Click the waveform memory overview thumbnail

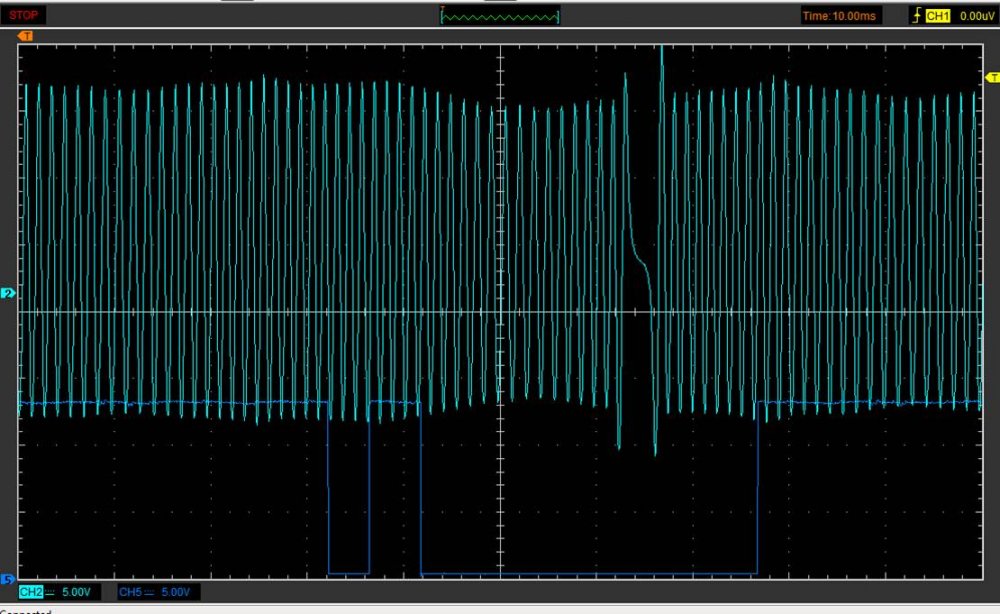pos(499,16)
